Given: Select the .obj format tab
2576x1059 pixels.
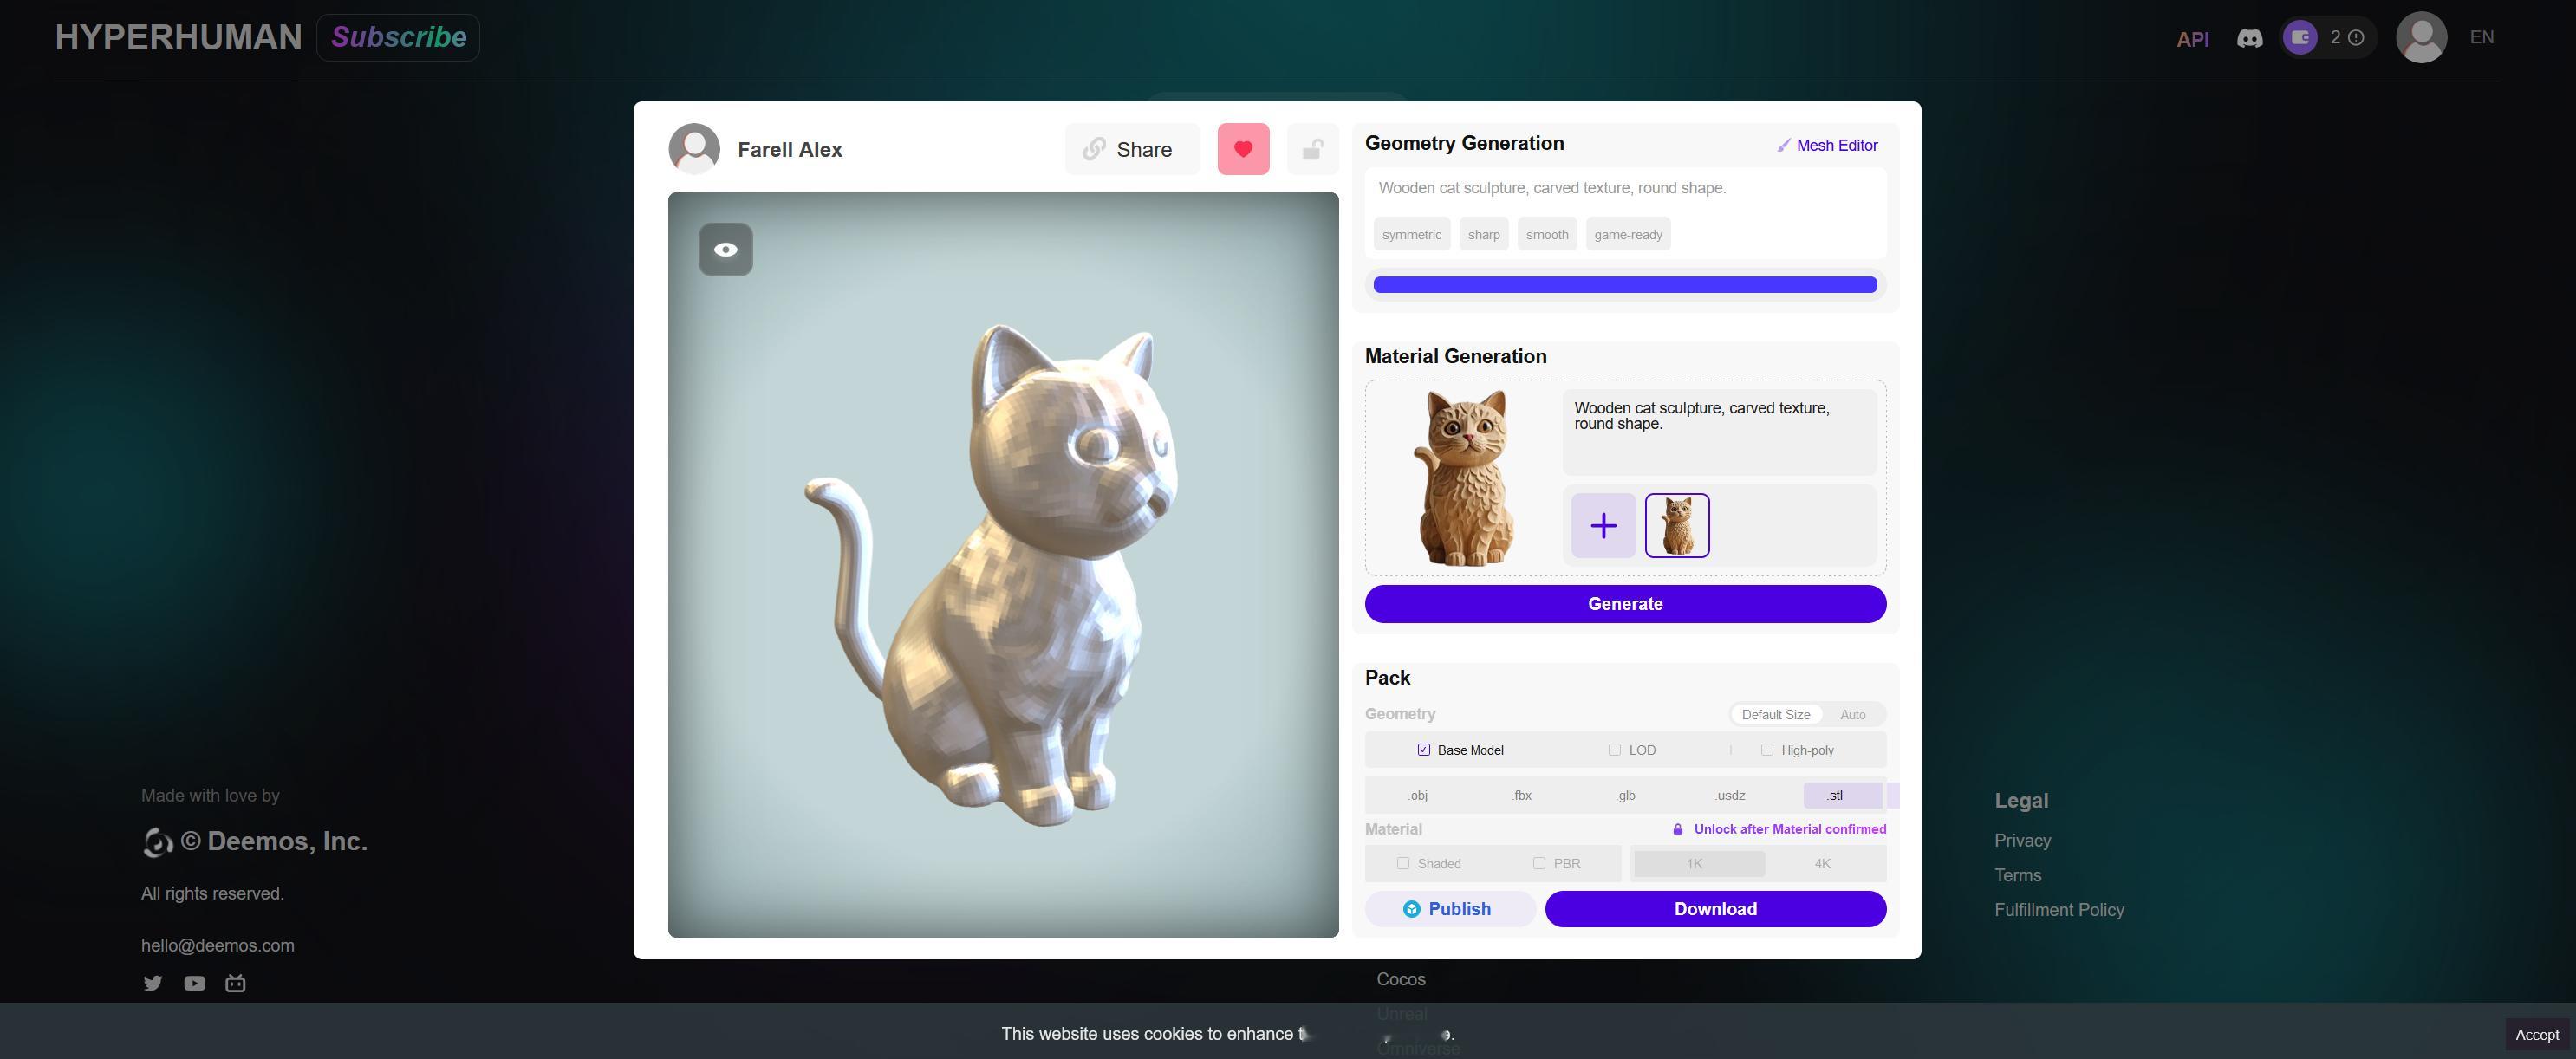Looking at the screenshot, I should pos(1417,796).
